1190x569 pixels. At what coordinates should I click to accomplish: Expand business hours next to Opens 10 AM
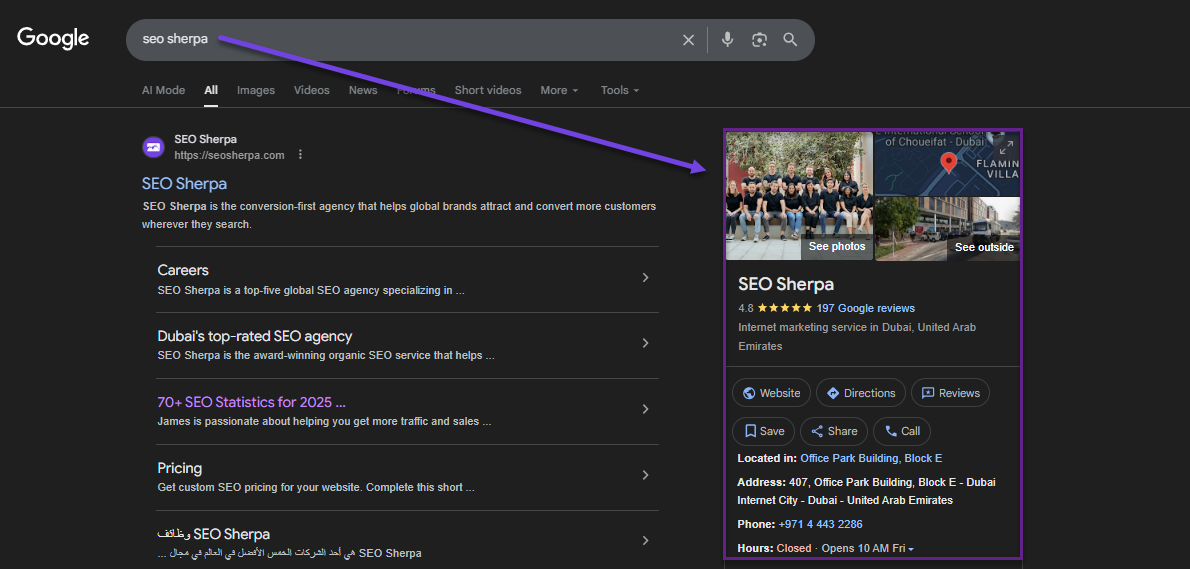(x=911, y=549)
